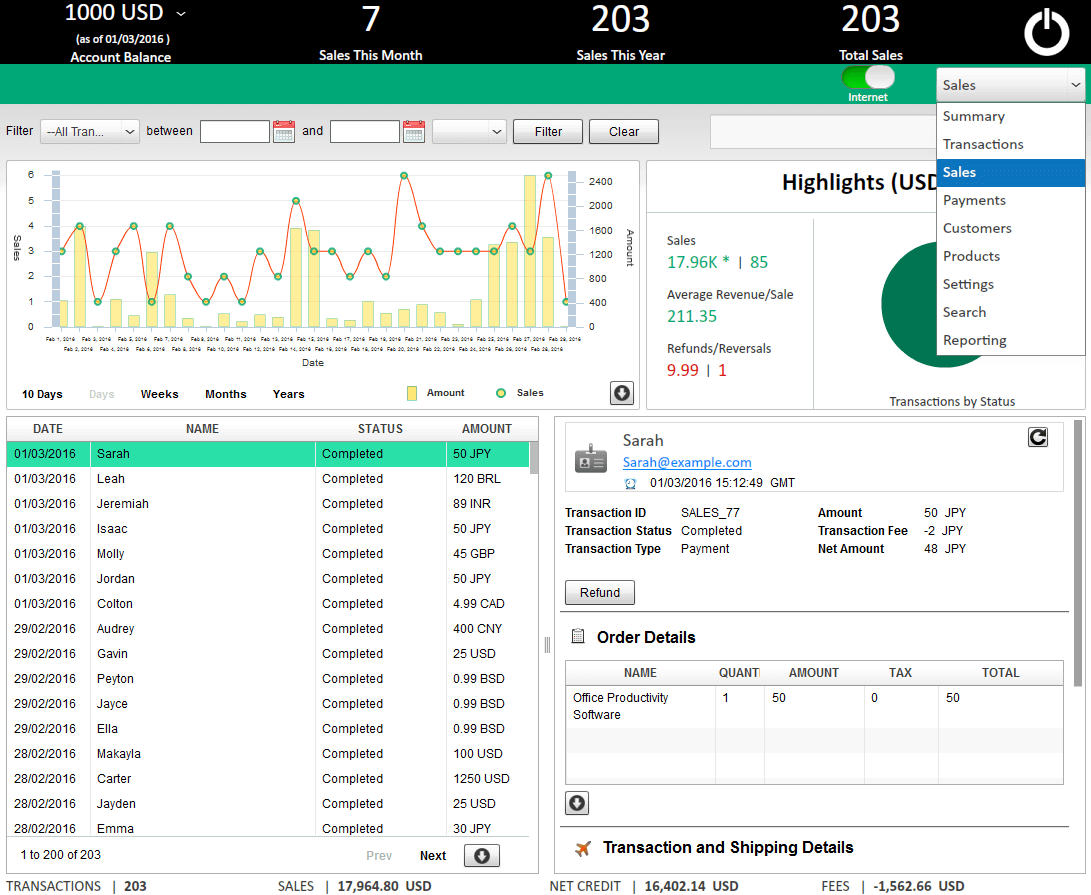The height and width of the screenshot is (895, 1091).
Task: Click the shipping airplane icon
Action: pyautogui.click(x=582, y=848)
